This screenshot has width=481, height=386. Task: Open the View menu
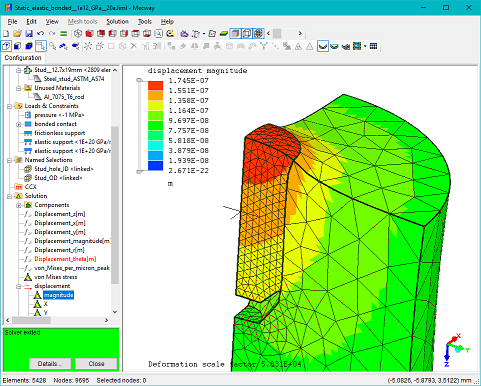pos(52,22)
